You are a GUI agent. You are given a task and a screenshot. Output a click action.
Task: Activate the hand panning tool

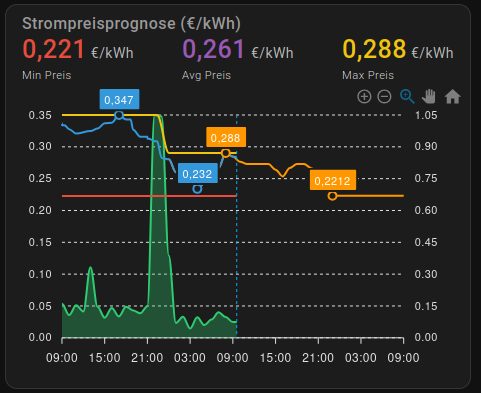tap(429, 97)
